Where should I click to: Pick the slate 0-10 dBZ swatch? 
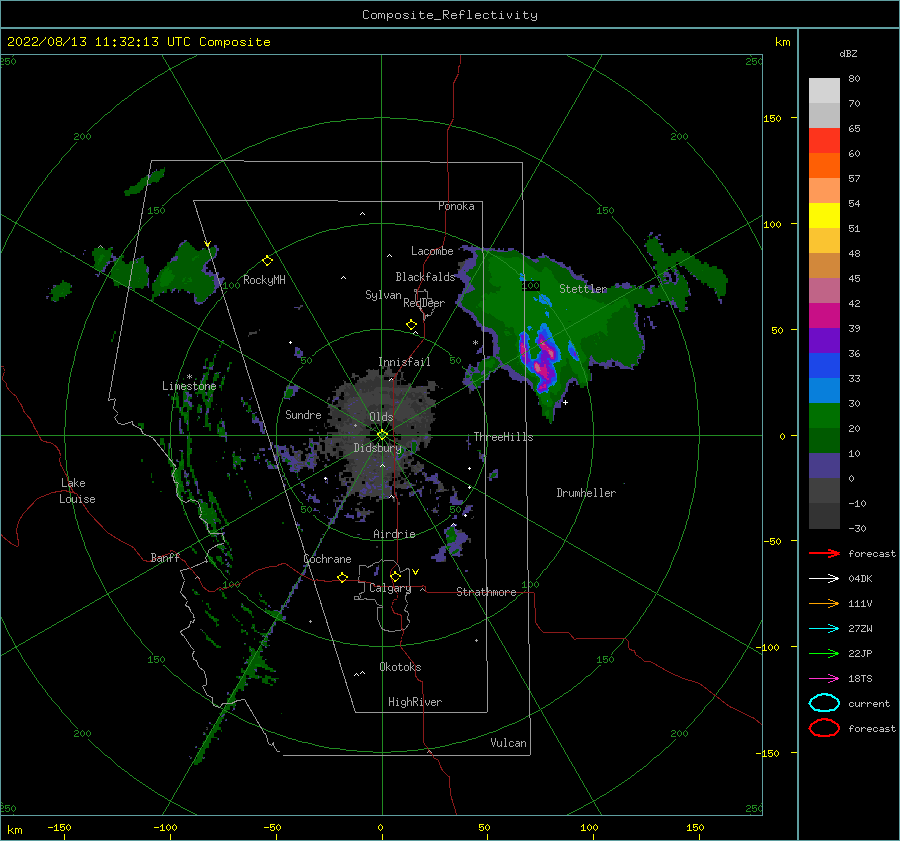point(824,465)
